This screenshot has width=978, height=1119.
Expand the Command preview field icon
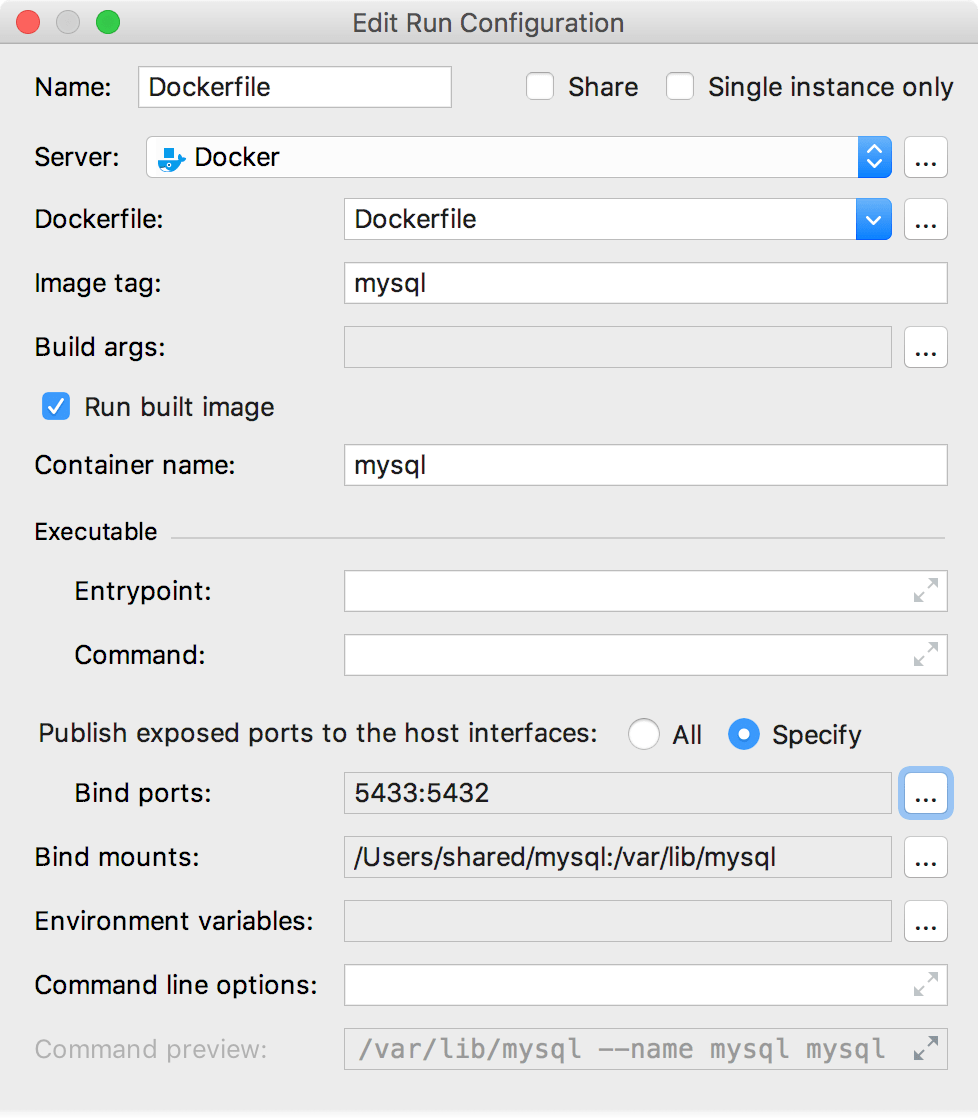pos(926,1048)
